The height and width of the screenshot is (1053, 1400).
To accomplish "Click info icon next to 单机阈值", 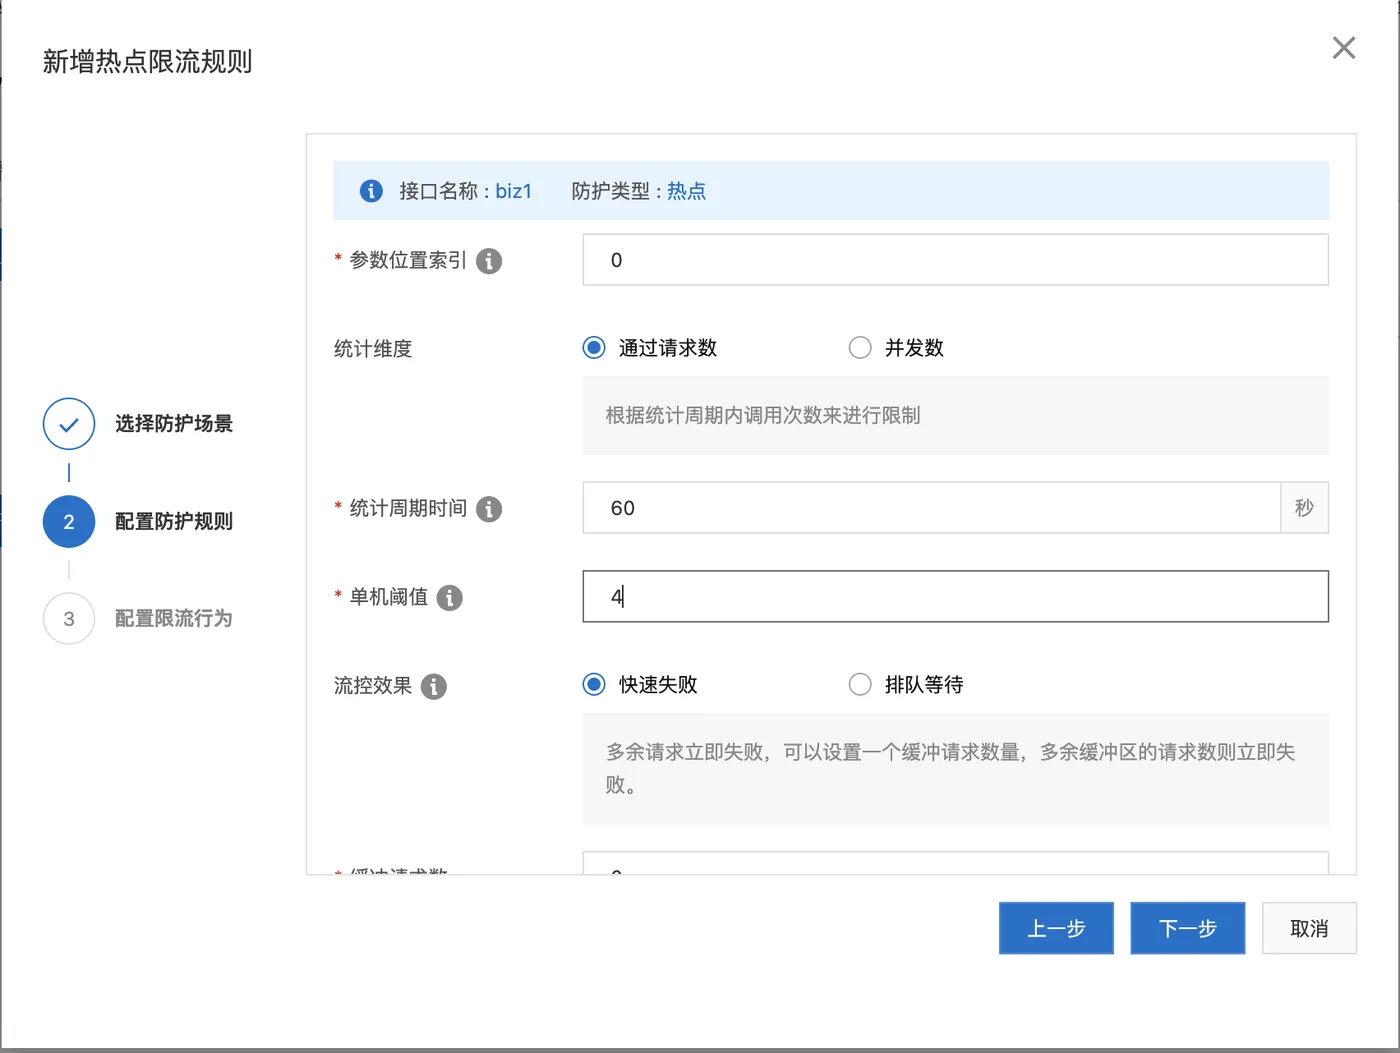I will [x=450, y=598].
